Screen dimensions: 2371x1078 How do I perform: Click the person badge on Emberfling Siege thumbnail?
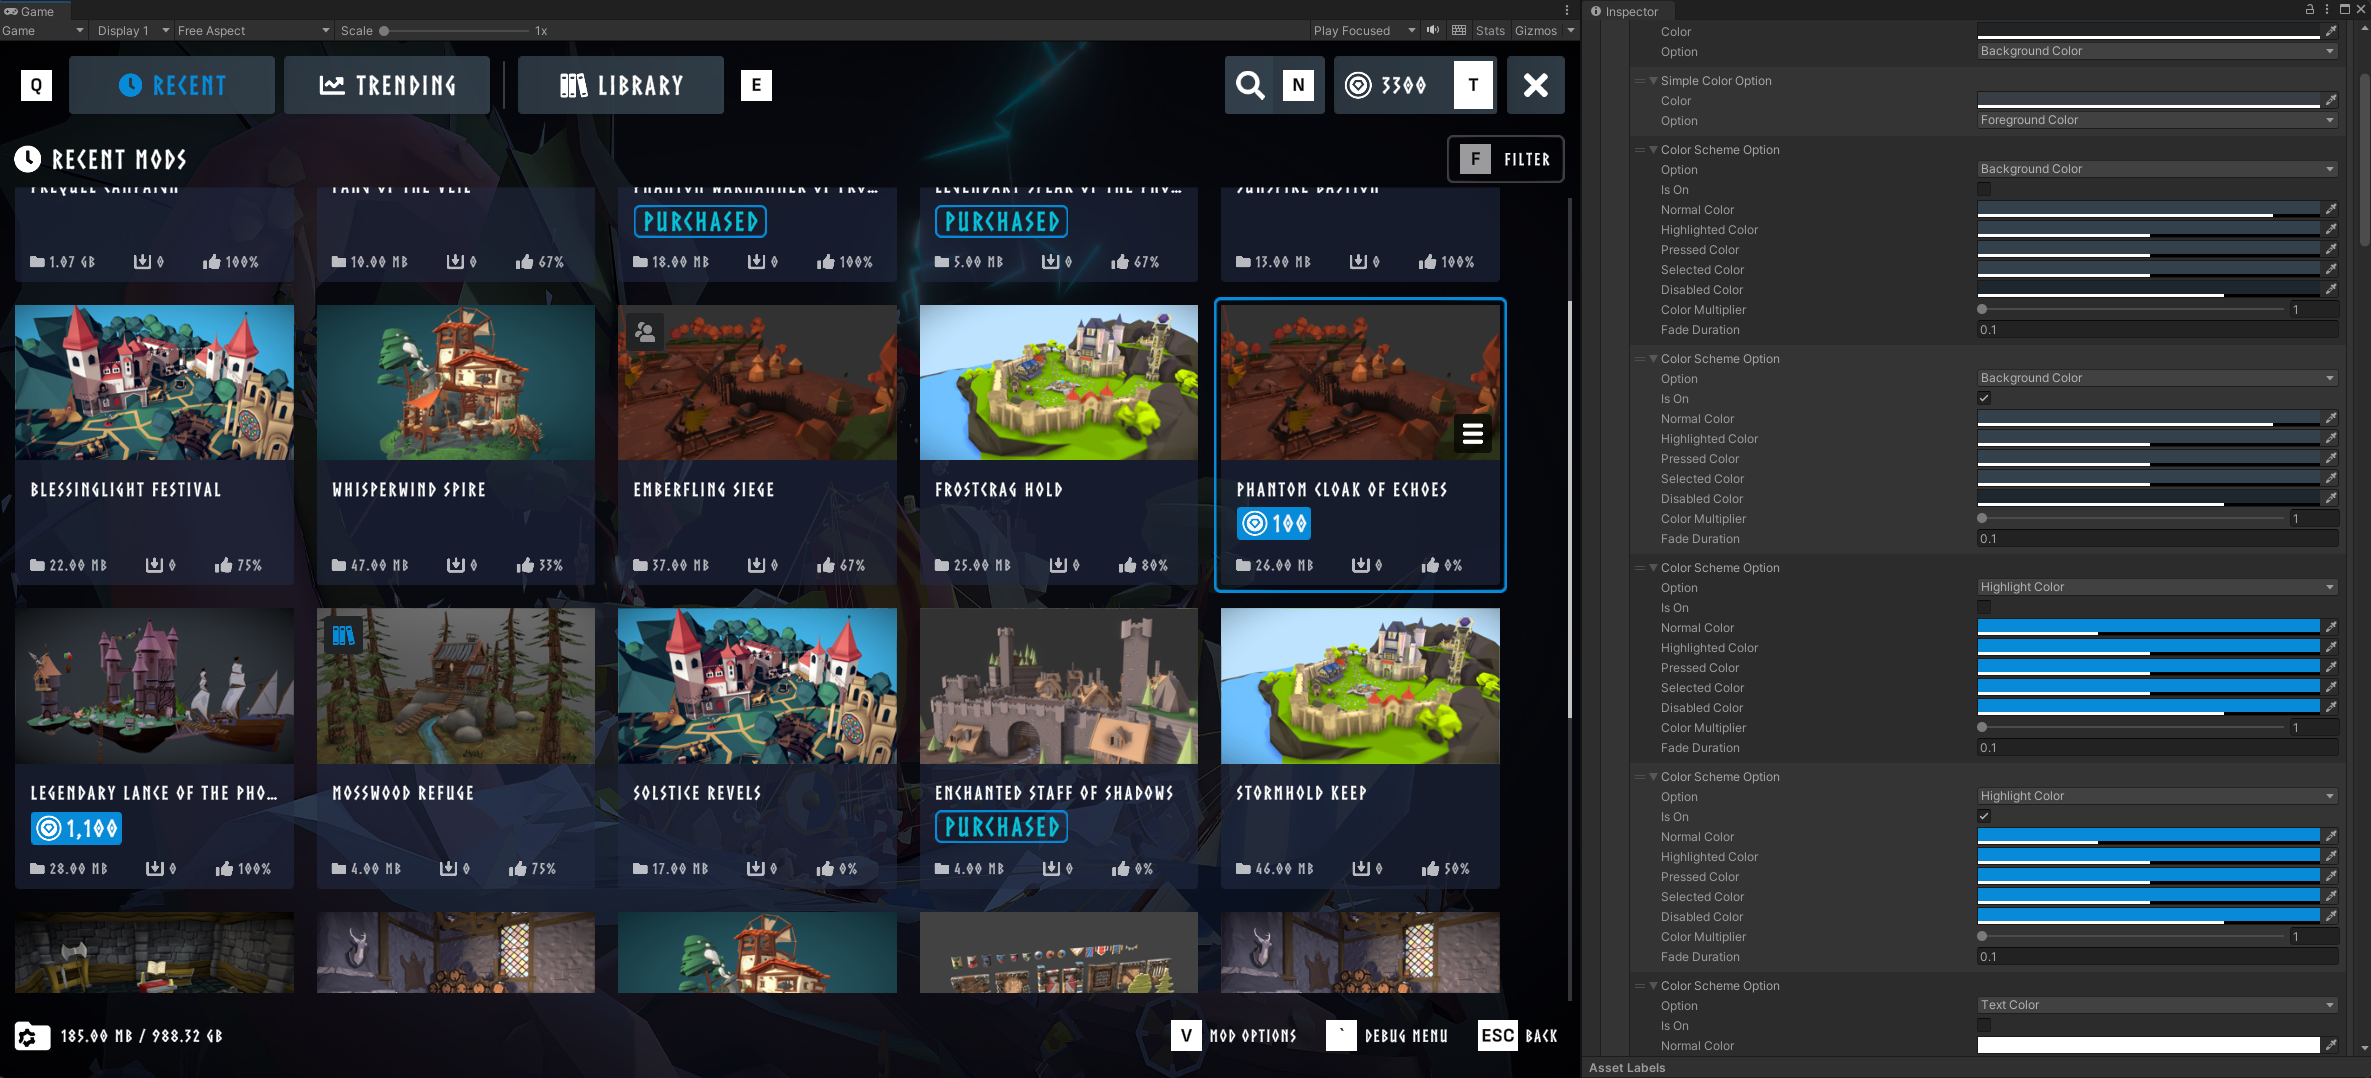tap(645, 333)
